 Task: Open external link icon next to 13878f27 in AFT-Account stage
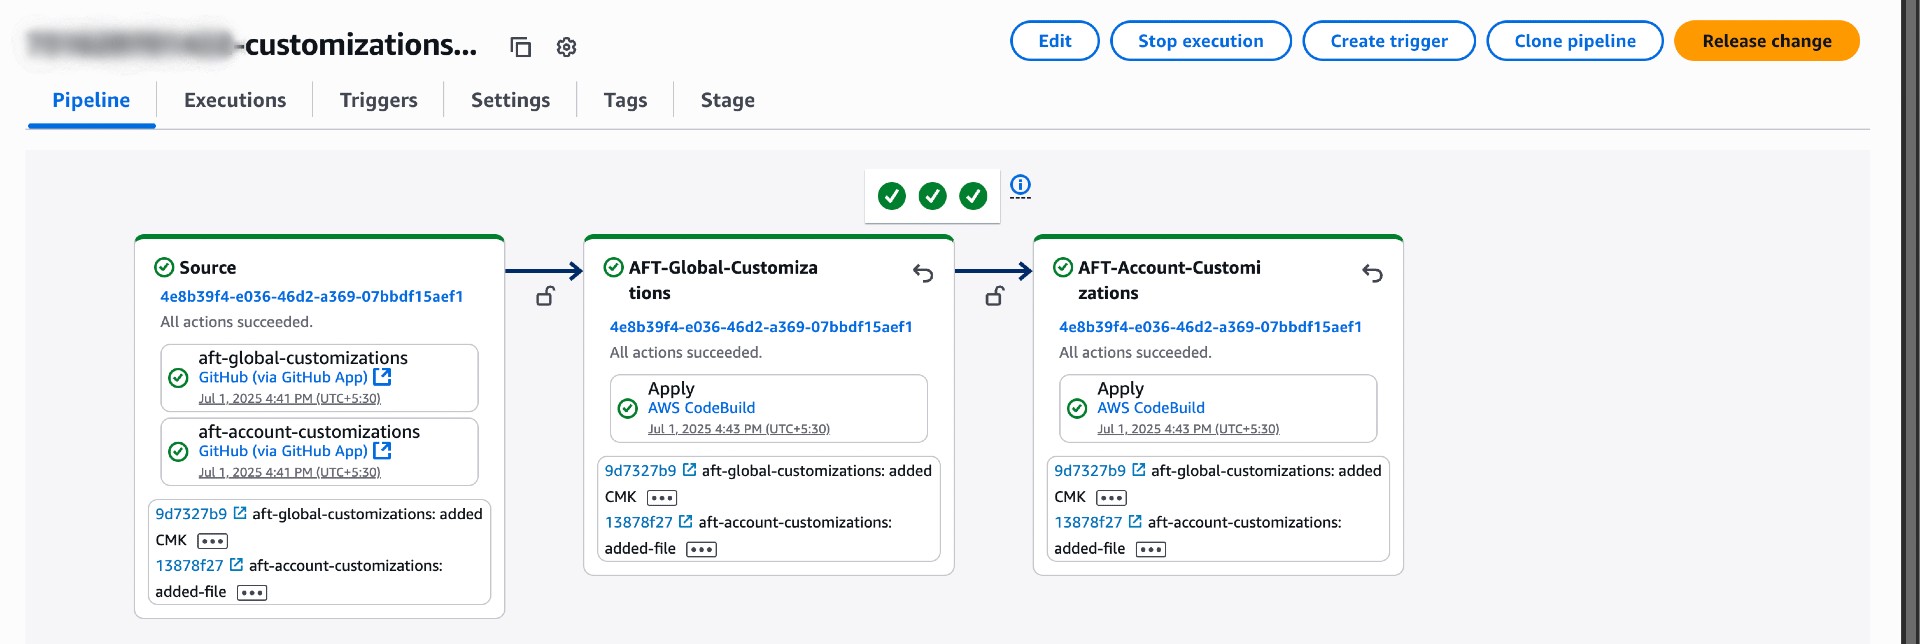tap(1135, 522)
